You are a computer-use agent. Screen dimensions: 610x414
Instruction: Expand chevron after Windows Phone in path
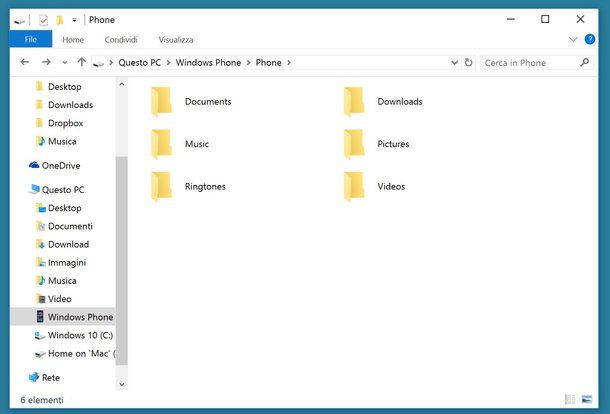tap(248, 63)
